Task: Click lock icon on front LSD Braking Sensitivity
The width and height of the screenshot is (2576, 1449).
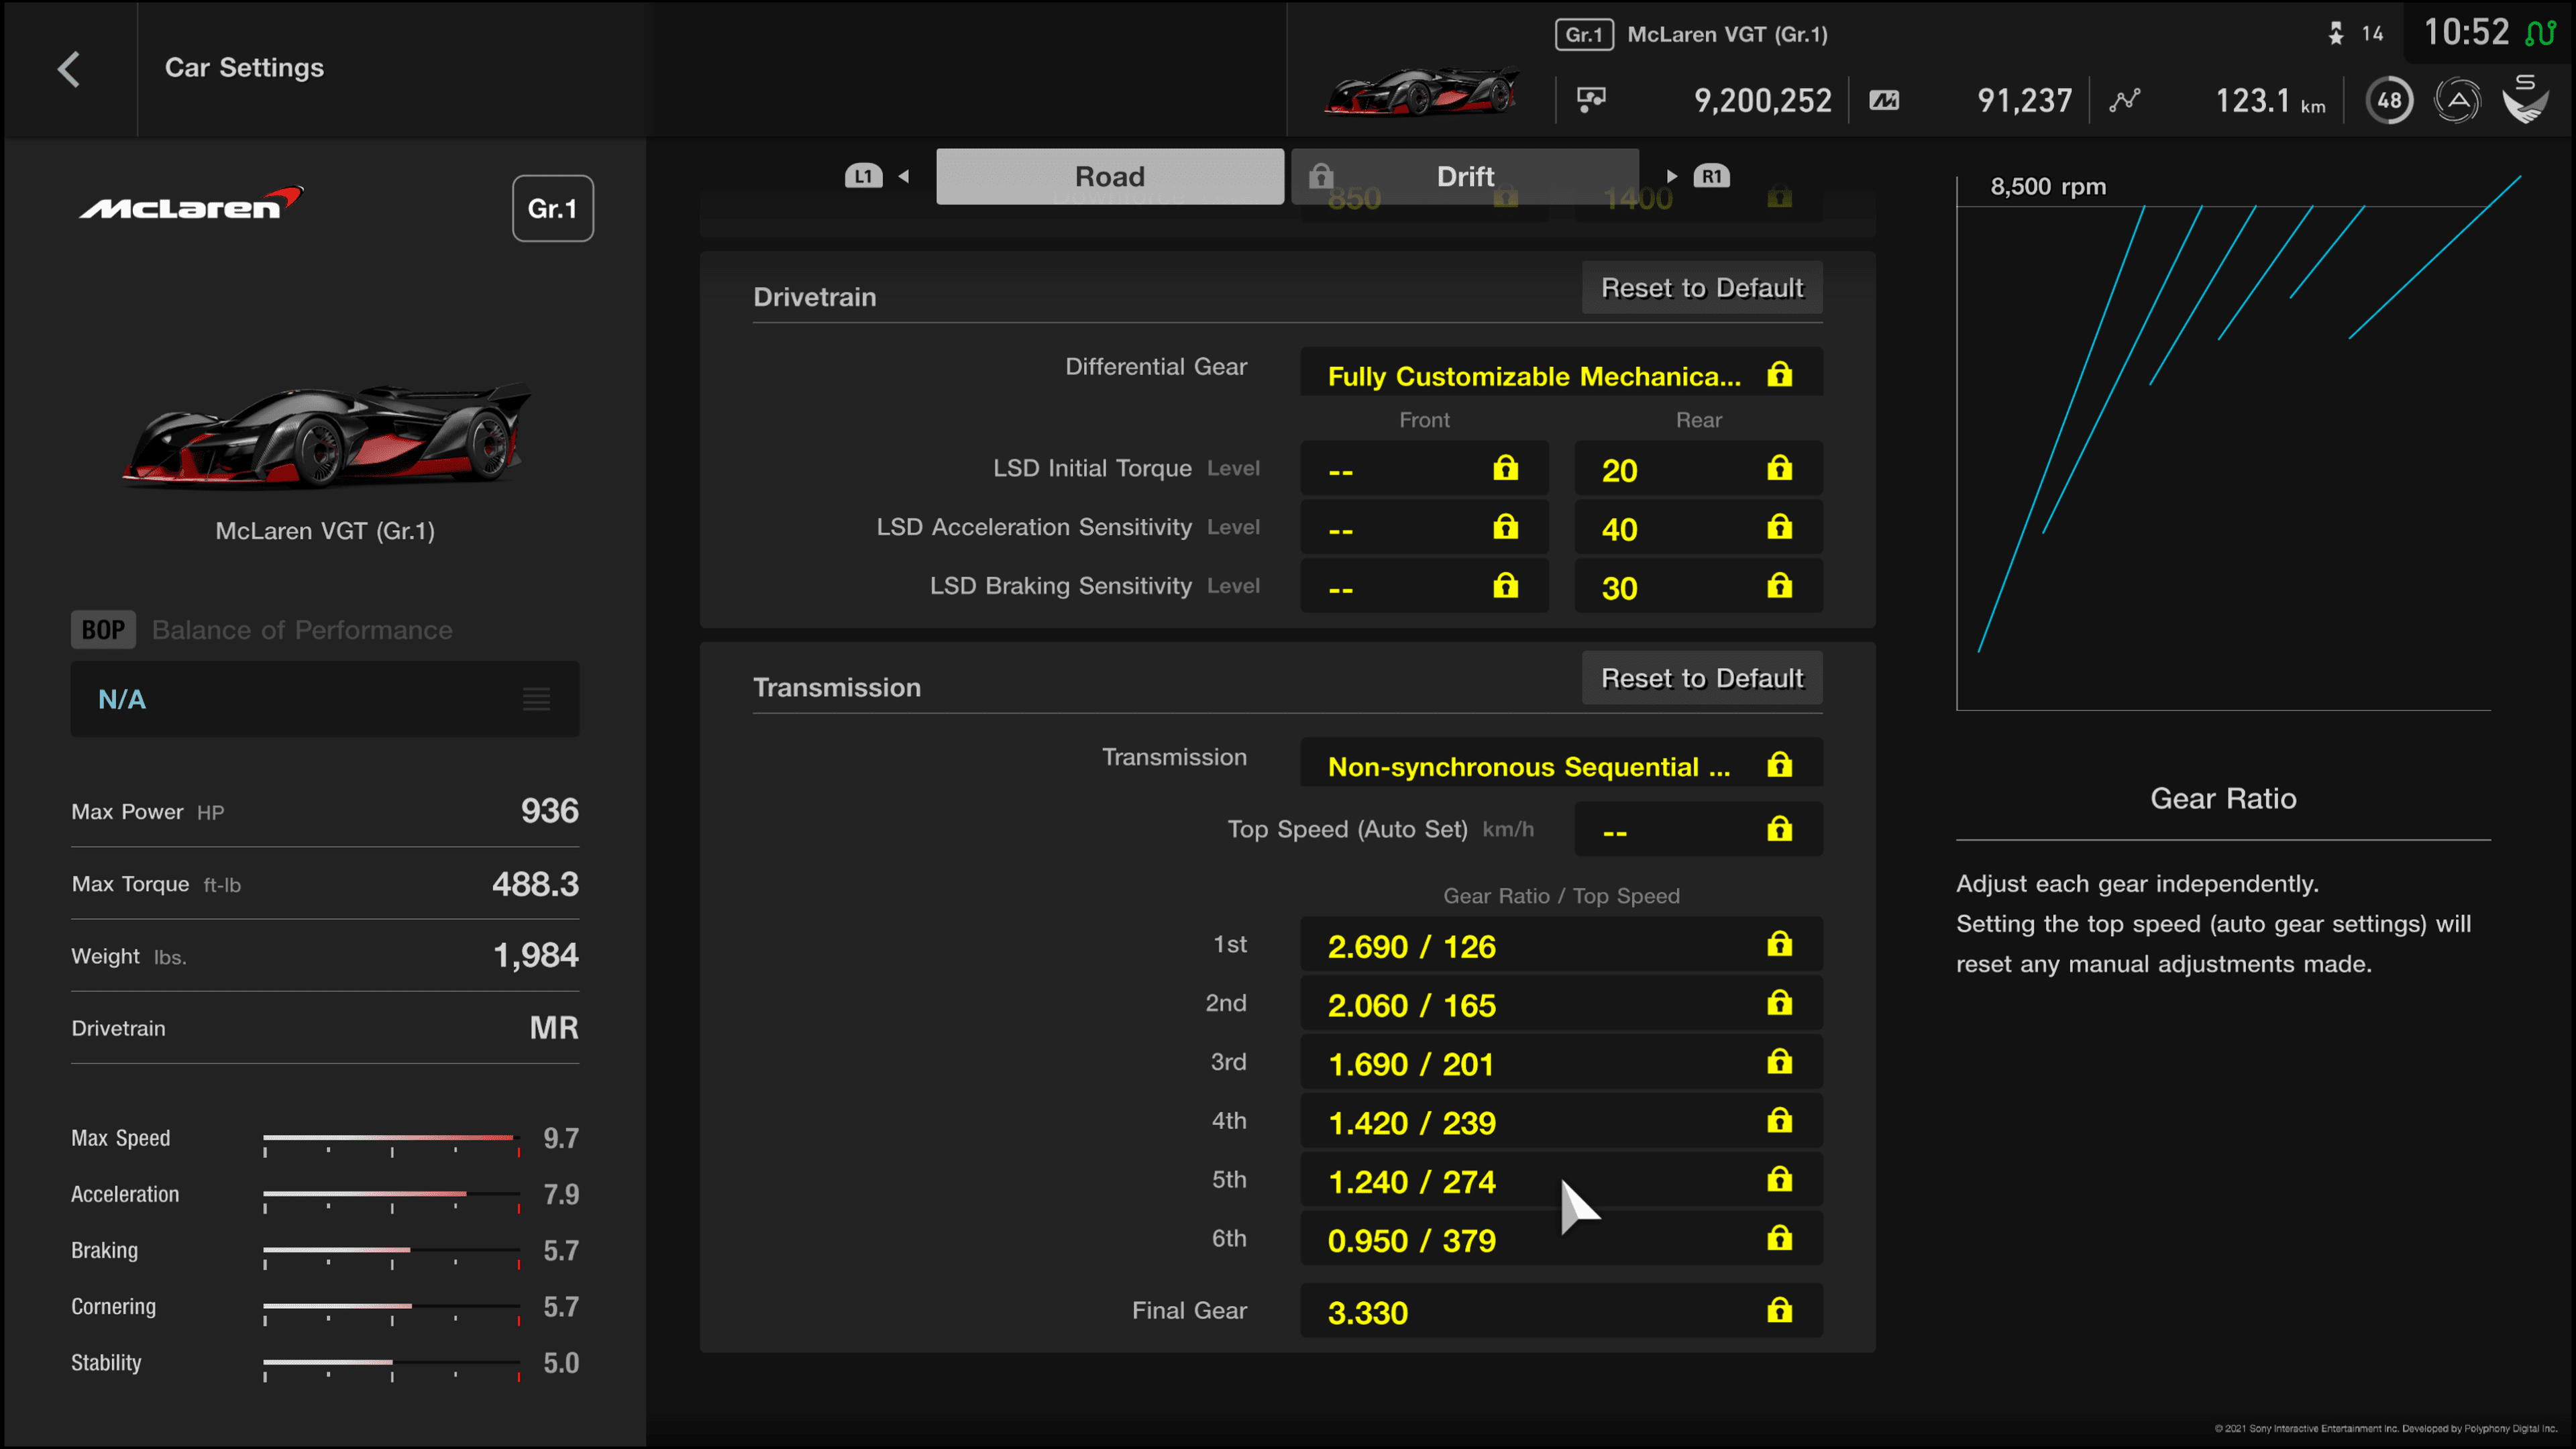Action: (1505, 586)
